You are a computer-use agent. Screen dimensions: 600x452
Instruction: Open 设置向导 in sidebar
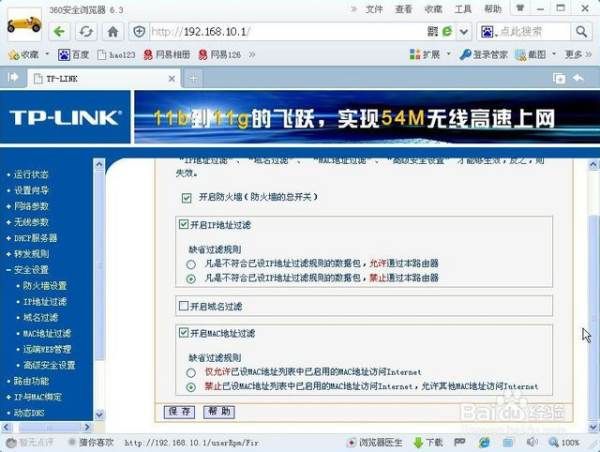pos(31,190)
